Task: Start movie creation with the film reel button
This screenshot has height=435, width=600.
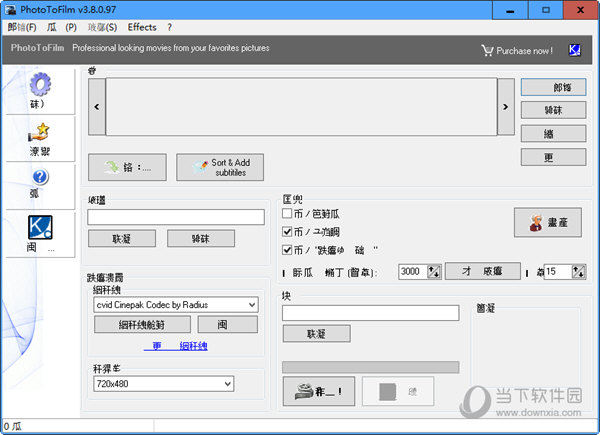Action: point(319,391)
